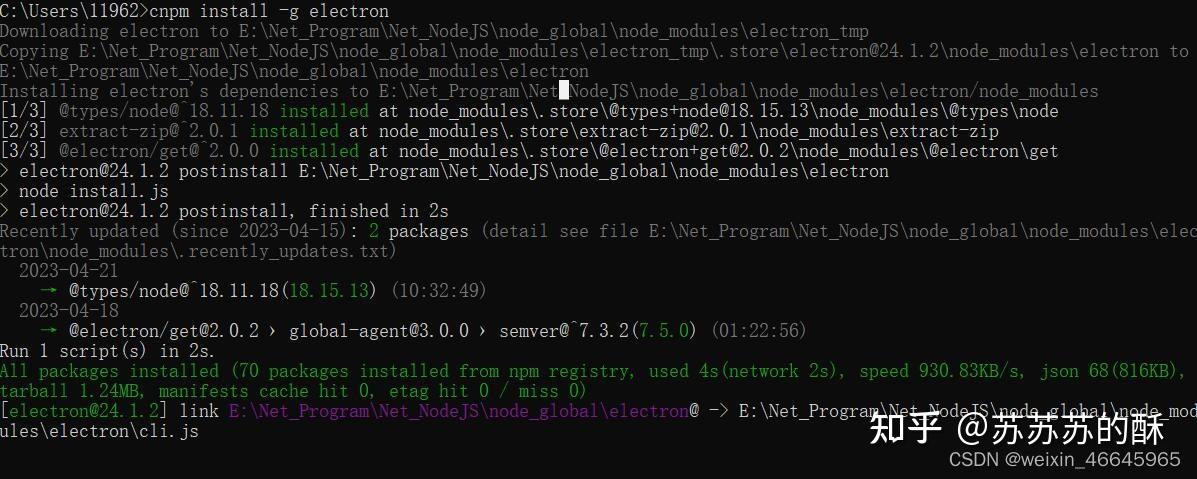
Task: Click the 知乎 @苏苏苏的酥 watermark
Action: point(1016,428)
